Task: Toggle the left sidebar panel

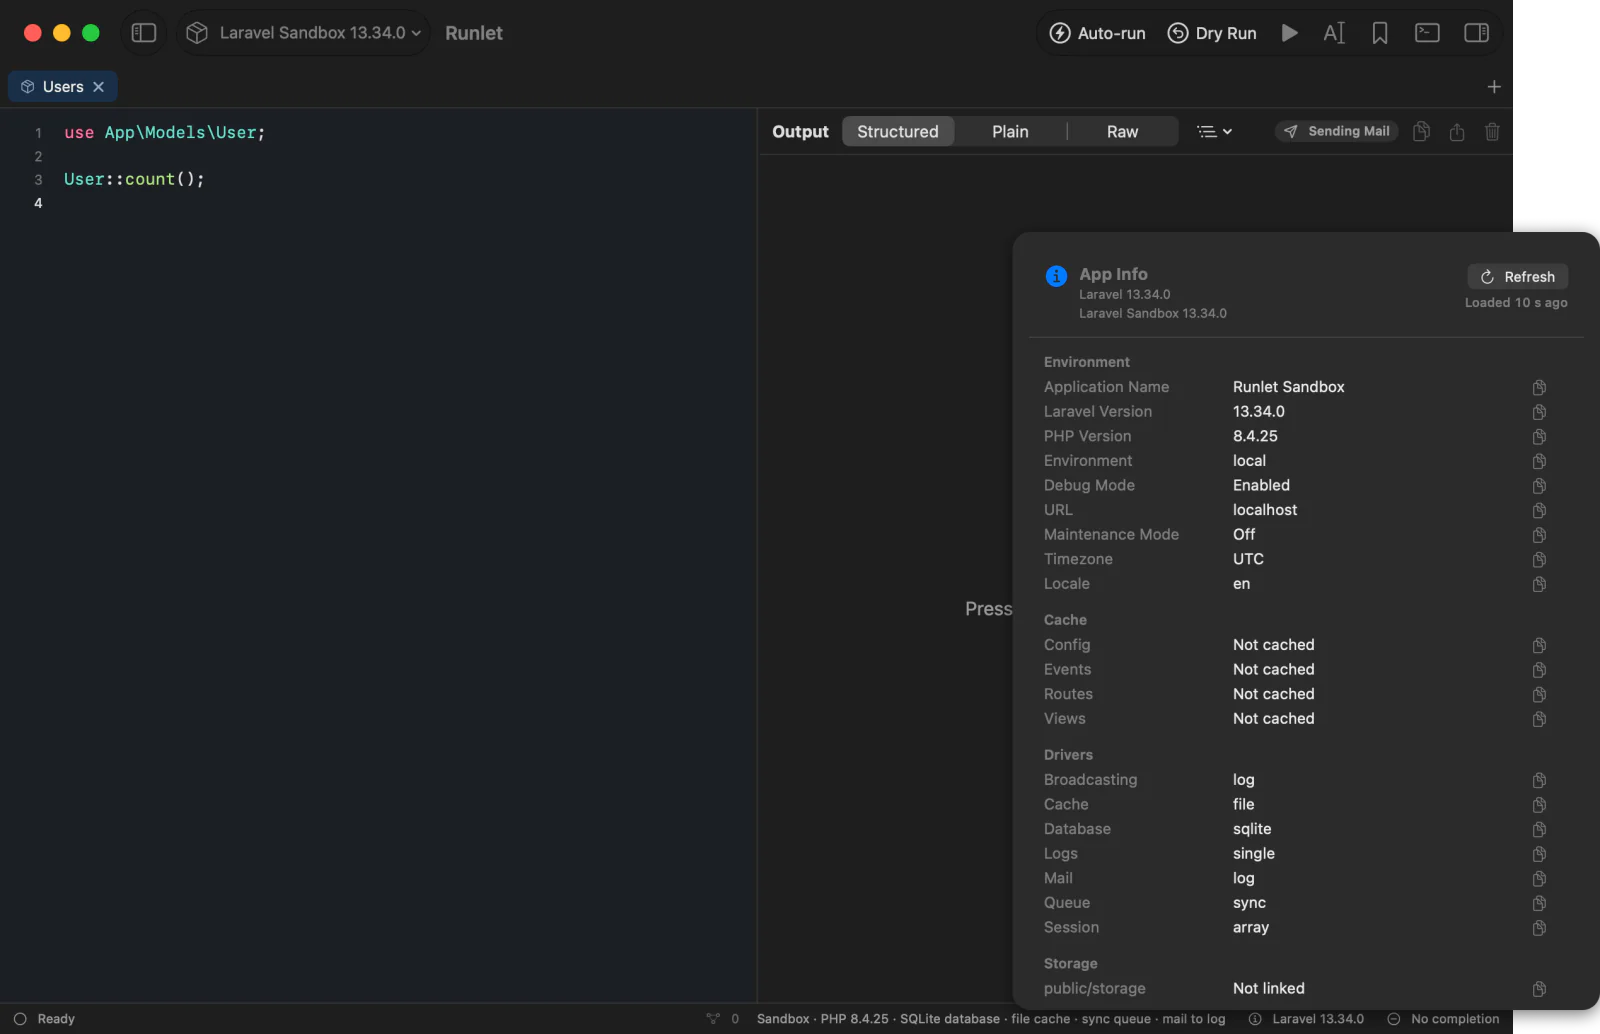Action: pyautogui.click(x=144, y=33)
